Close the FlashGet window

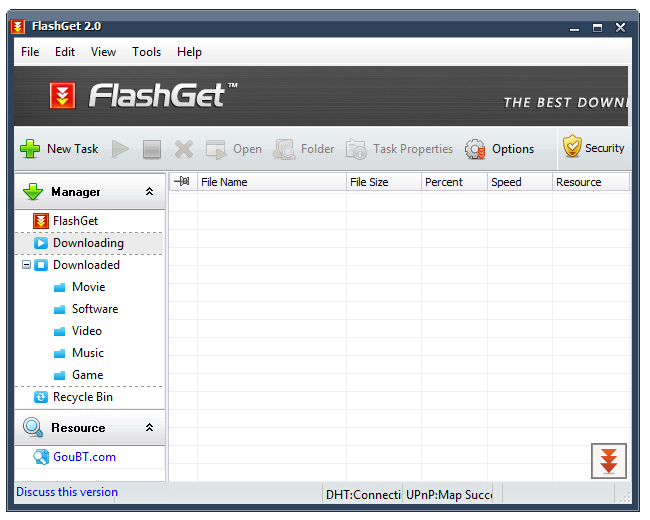620,27
